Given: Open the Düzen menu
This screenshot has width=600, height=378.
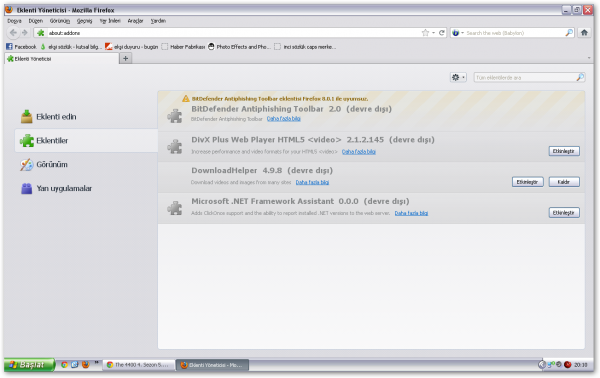Looking at the screenshot, I should point(36,21).
